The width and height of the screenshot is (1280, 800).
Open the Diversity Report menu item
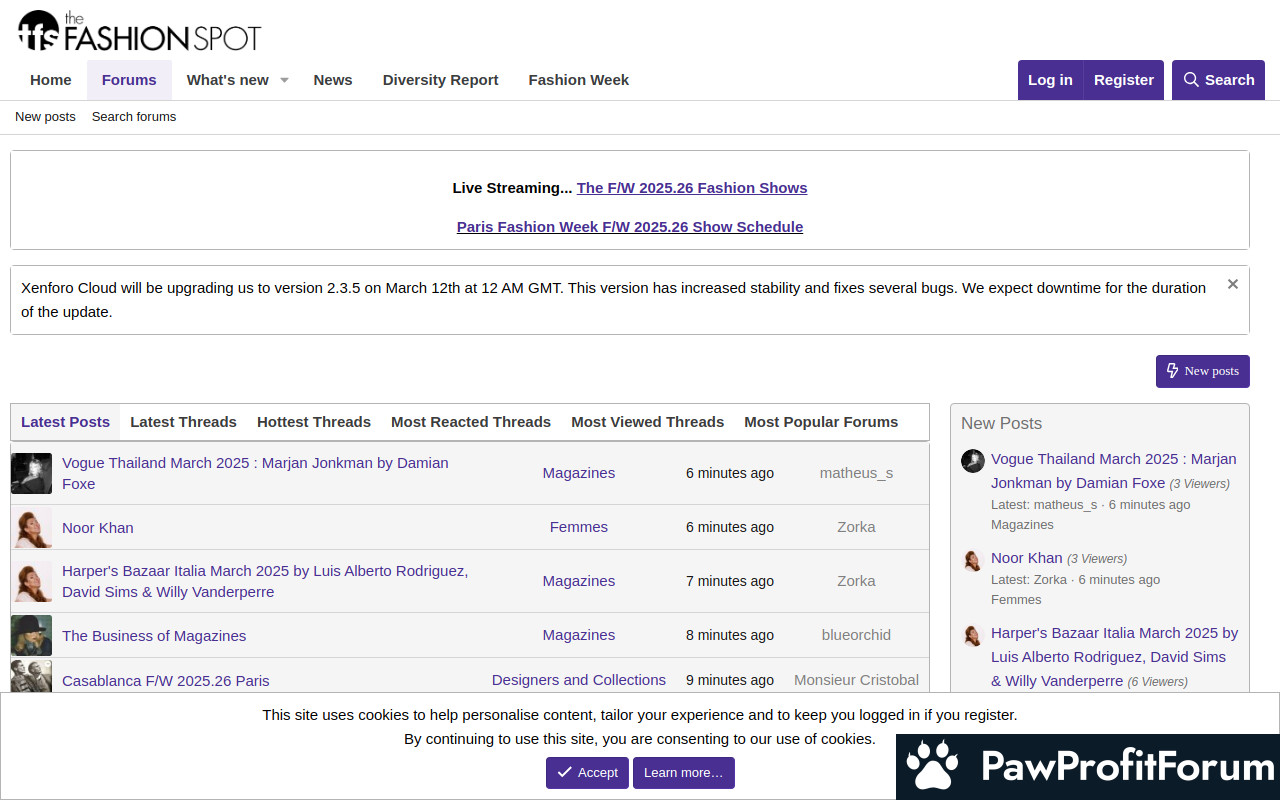(440, 80)
